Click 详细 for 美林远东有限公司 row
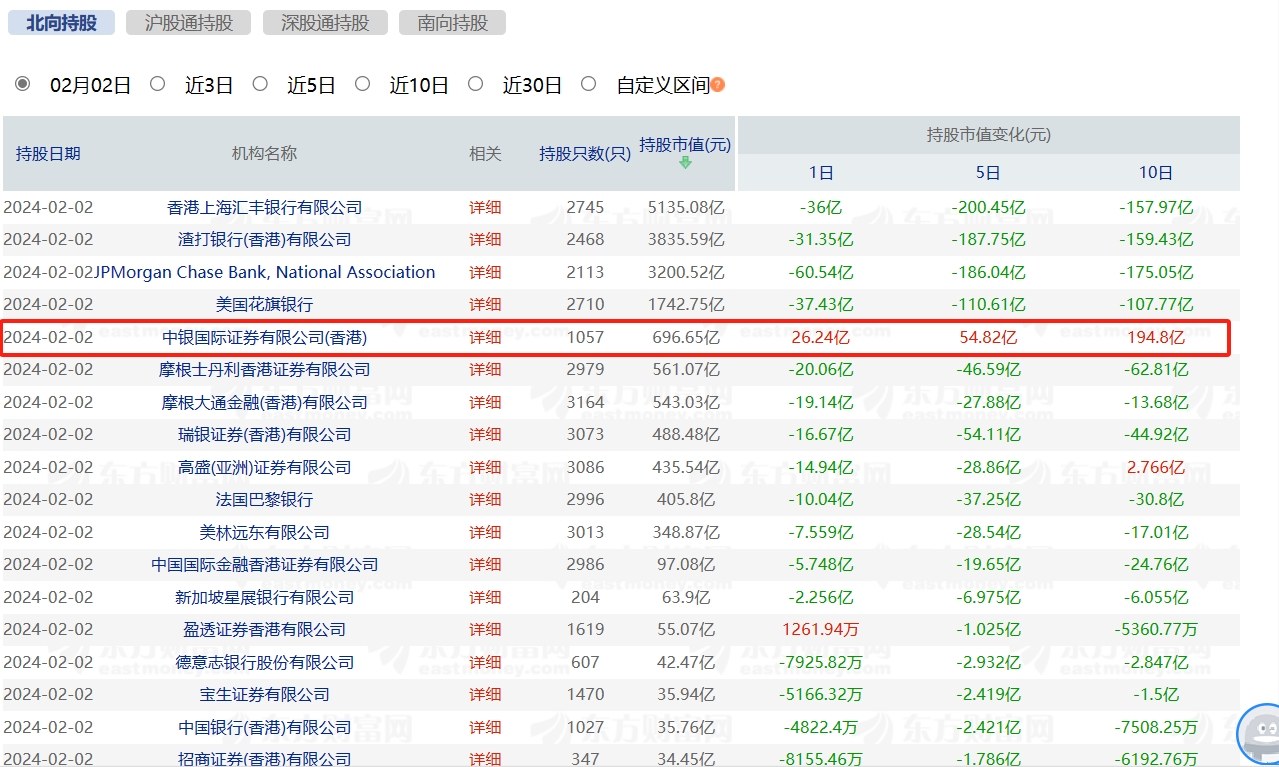 point(485,532)
